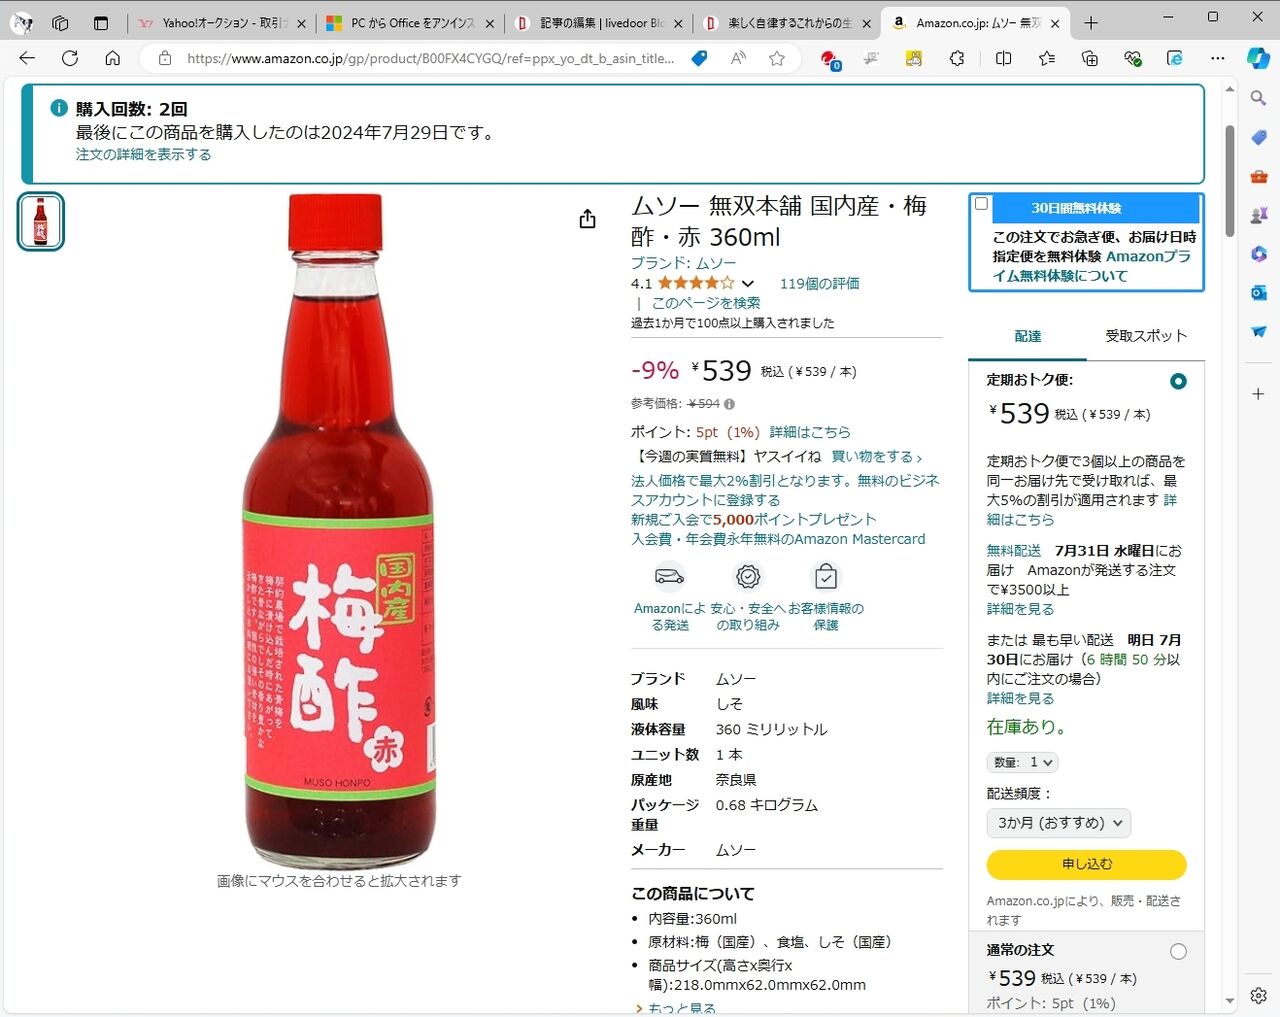Open the delivery frequency 3か月 dropdown
Image resolution: width=1280 pixels, height=1017 pixels.
point(1058,823)
